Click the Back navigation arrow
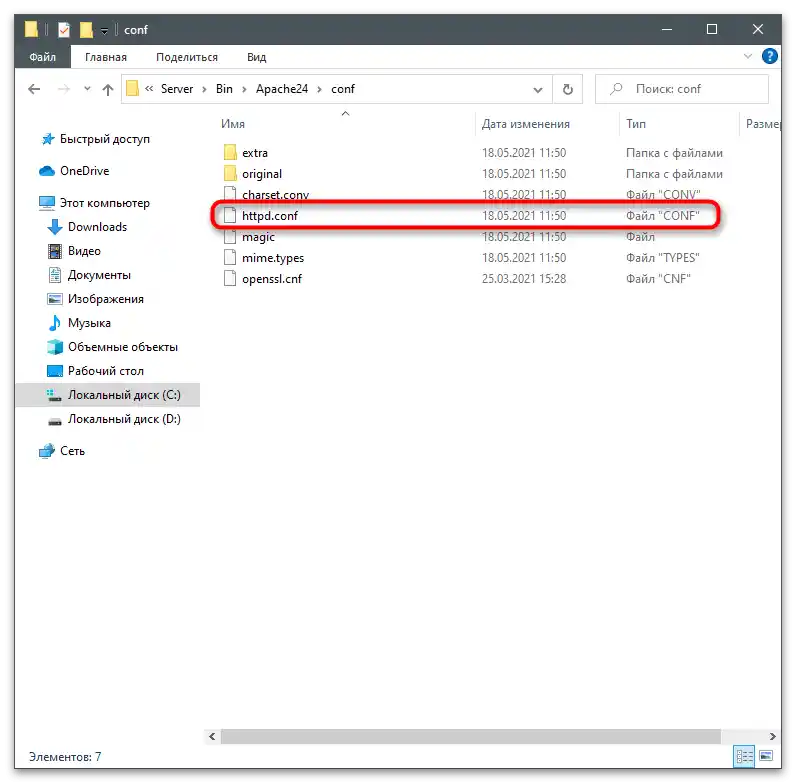 (x=34, y=89)
